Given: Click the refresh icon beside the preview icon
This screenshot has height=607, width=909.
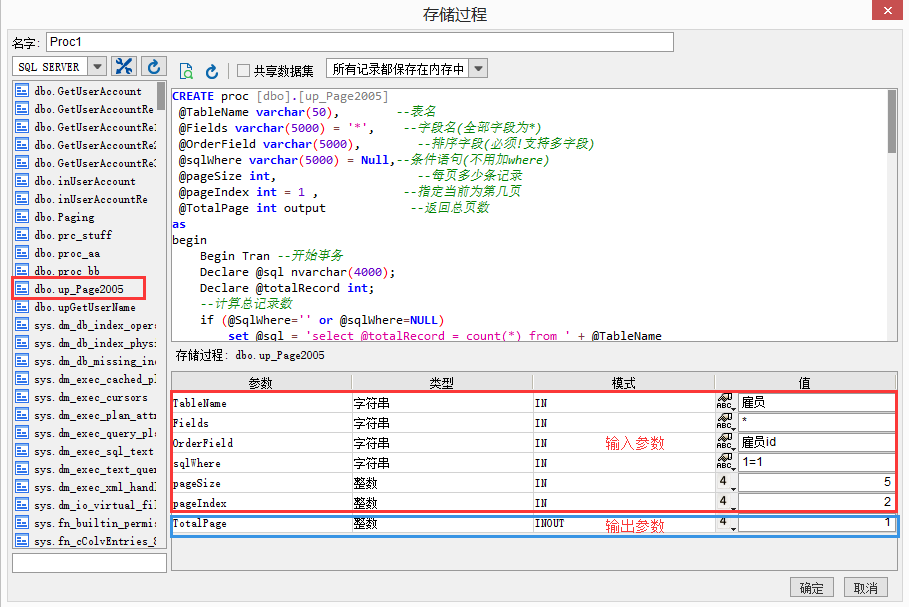Looking at the screenshot, I should click(x=212, y=71).
